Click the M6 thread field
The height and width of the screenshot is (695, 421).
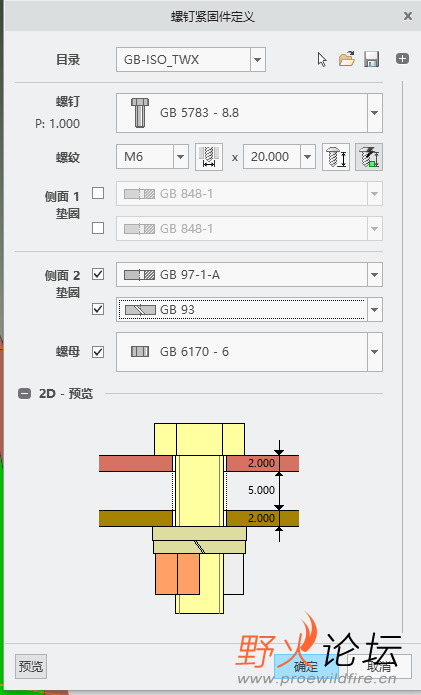(144, 157)
